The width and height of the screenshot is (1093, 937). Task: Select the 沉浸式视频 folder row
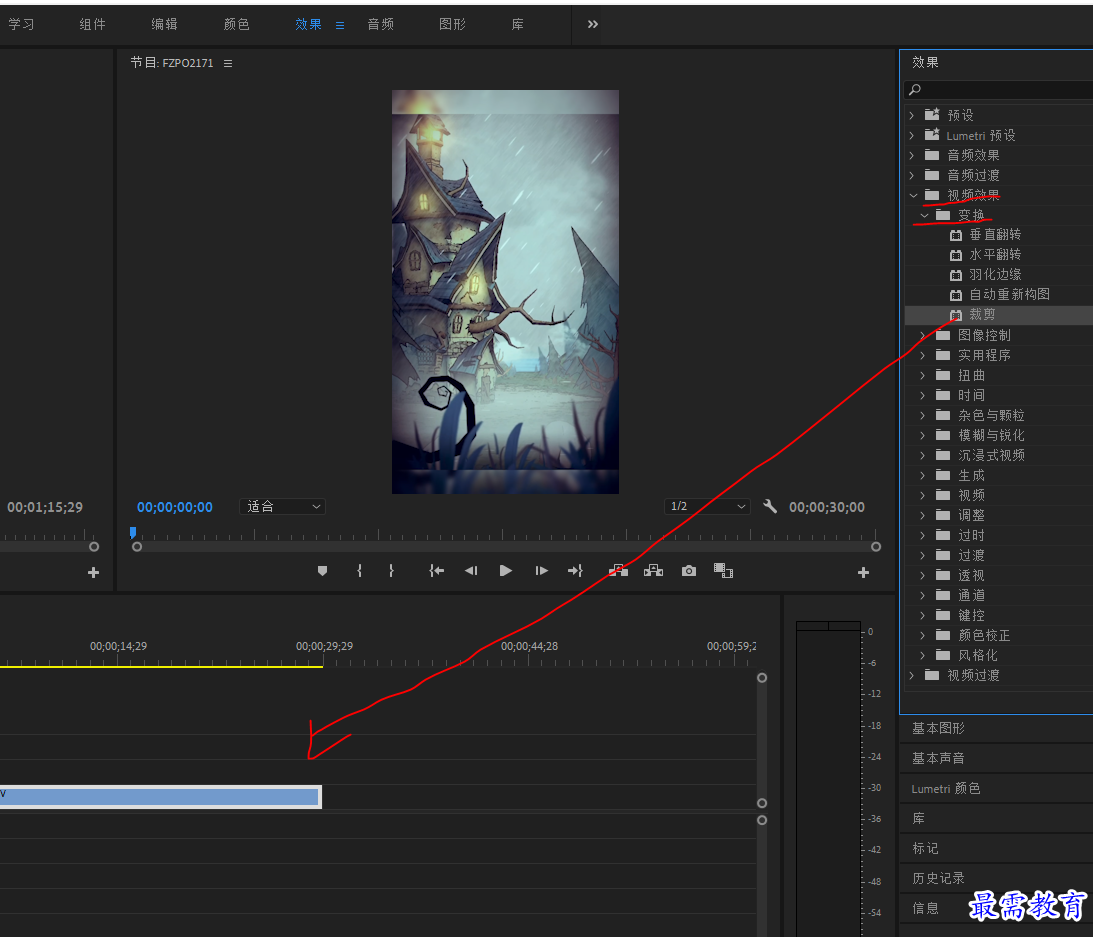click(x=998, y=455)
